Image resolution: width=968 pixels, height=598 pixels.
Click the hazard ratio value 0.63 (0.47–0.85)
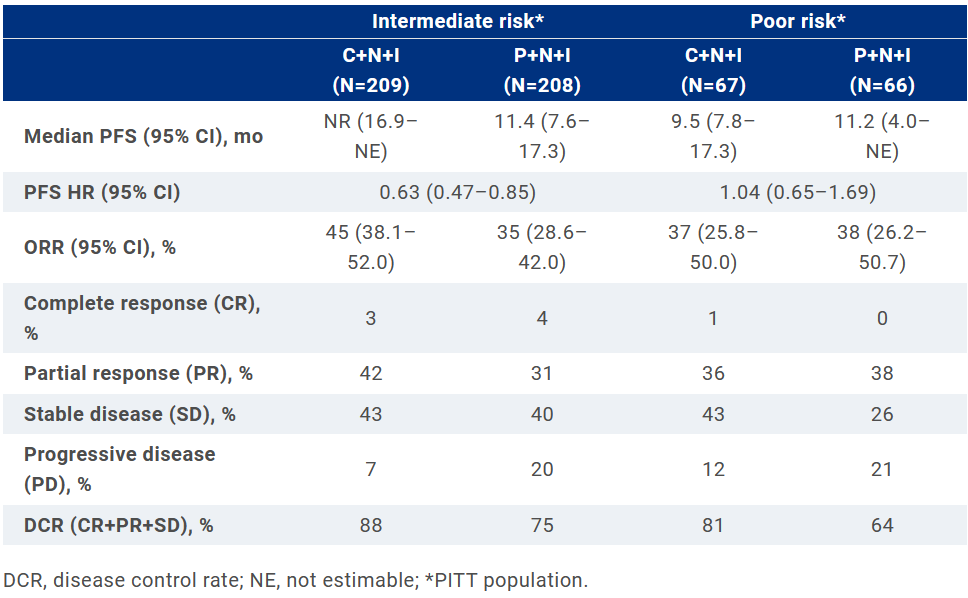457,192
